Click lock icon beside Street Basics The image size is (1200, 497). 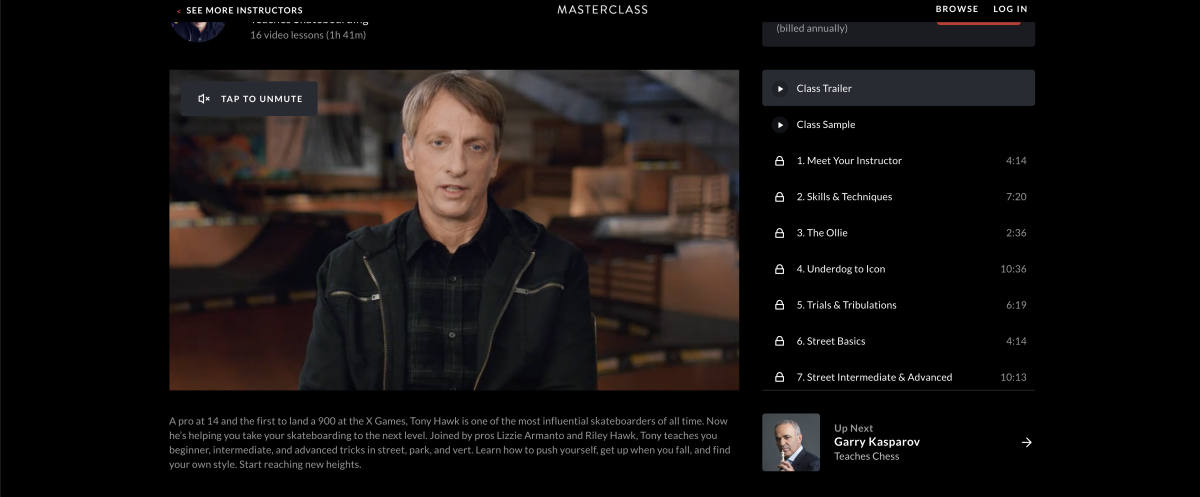(779, 340)
